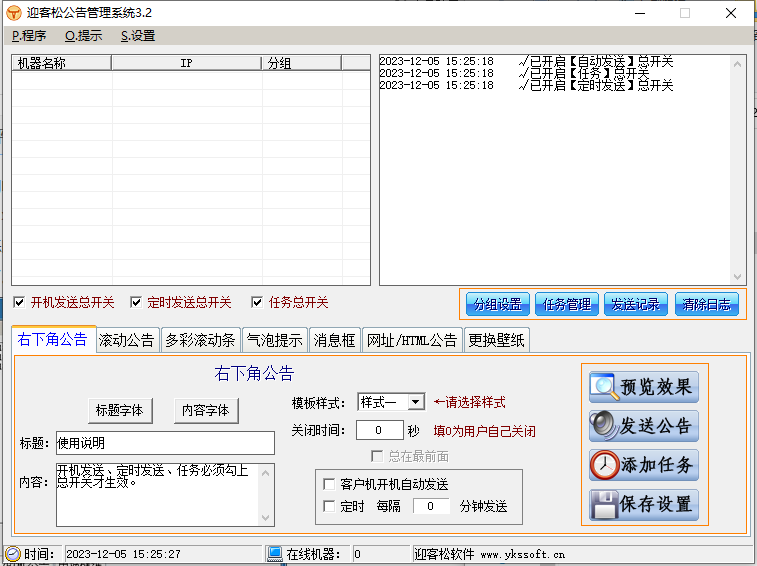Select the 右下角公告 tab
Viewport: 757px width, 566px height.
(53, 339)
